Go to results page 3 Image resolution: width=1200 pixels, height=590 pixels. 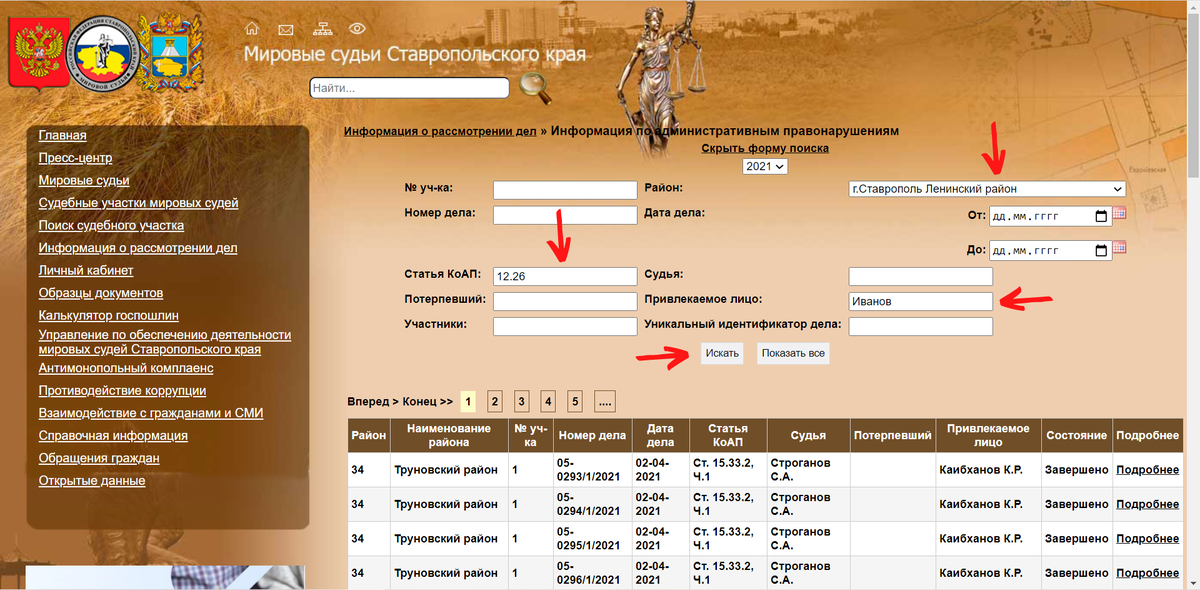point(521,401)
